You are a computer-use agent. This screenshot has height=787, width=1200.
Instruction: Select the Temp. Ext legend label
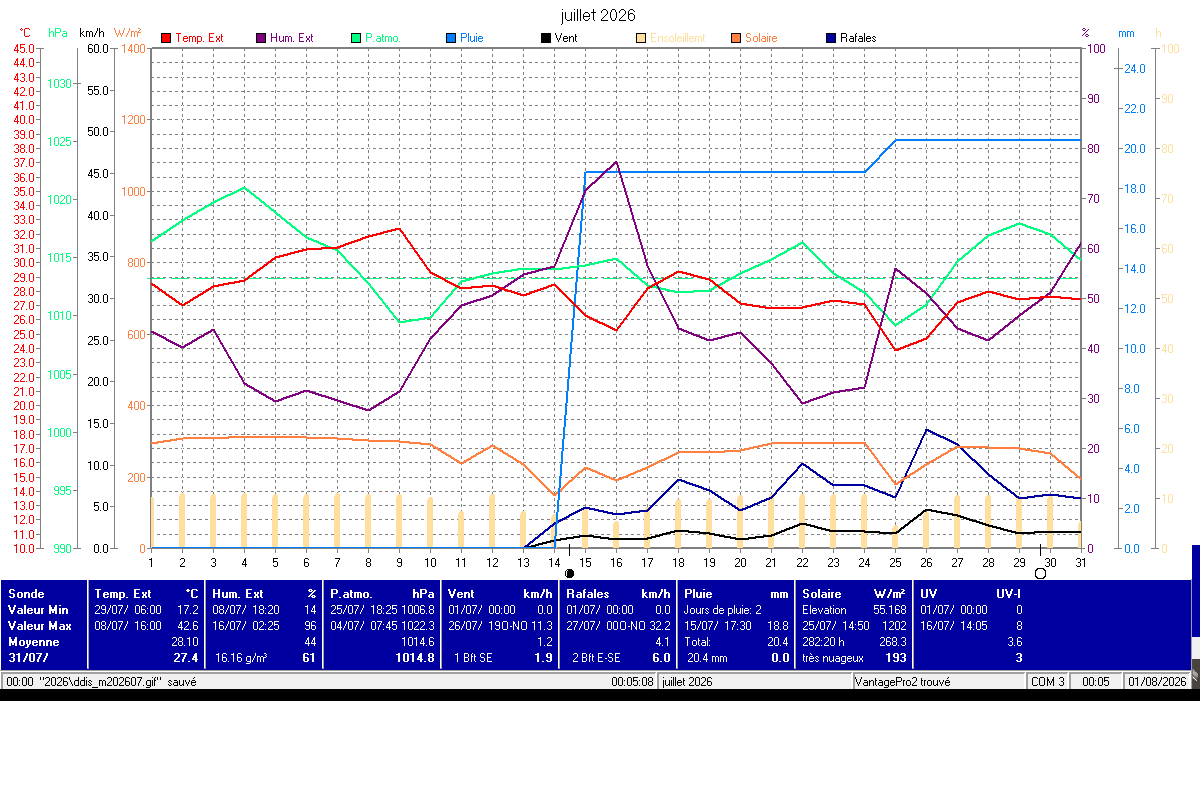coord(199,38)
